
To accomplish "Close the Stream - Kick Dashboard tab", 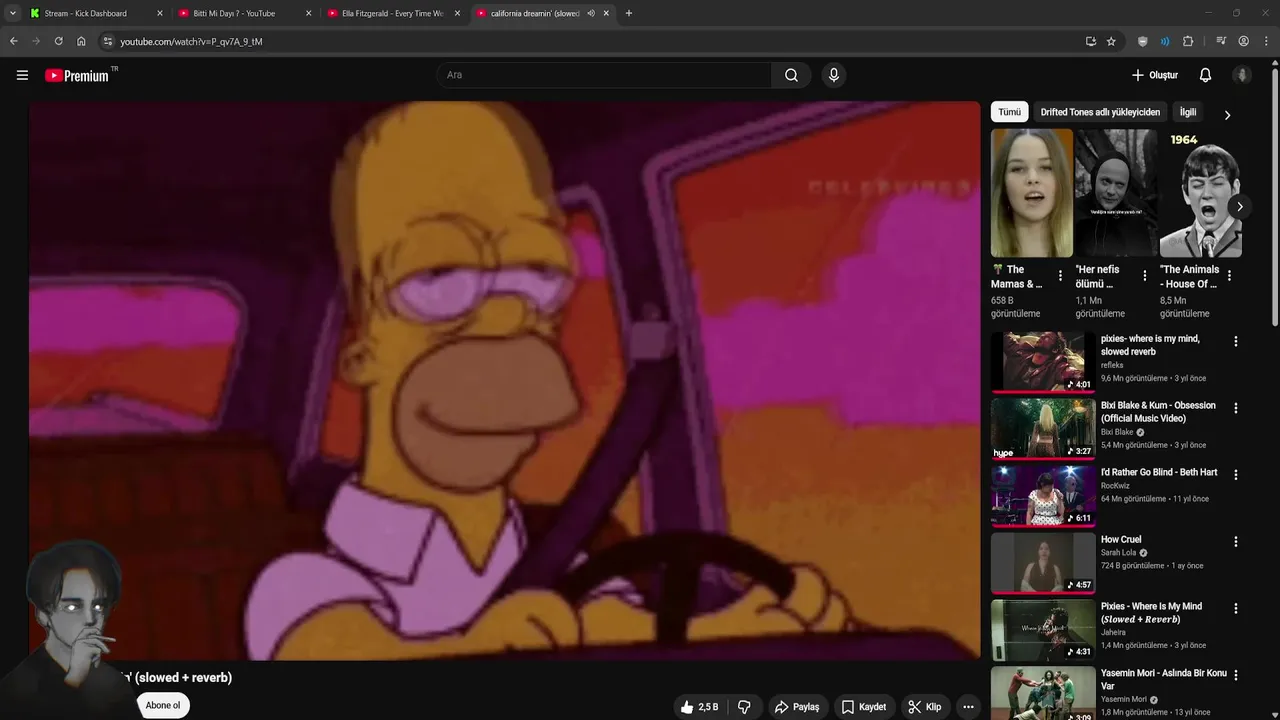I will (159, 13).
